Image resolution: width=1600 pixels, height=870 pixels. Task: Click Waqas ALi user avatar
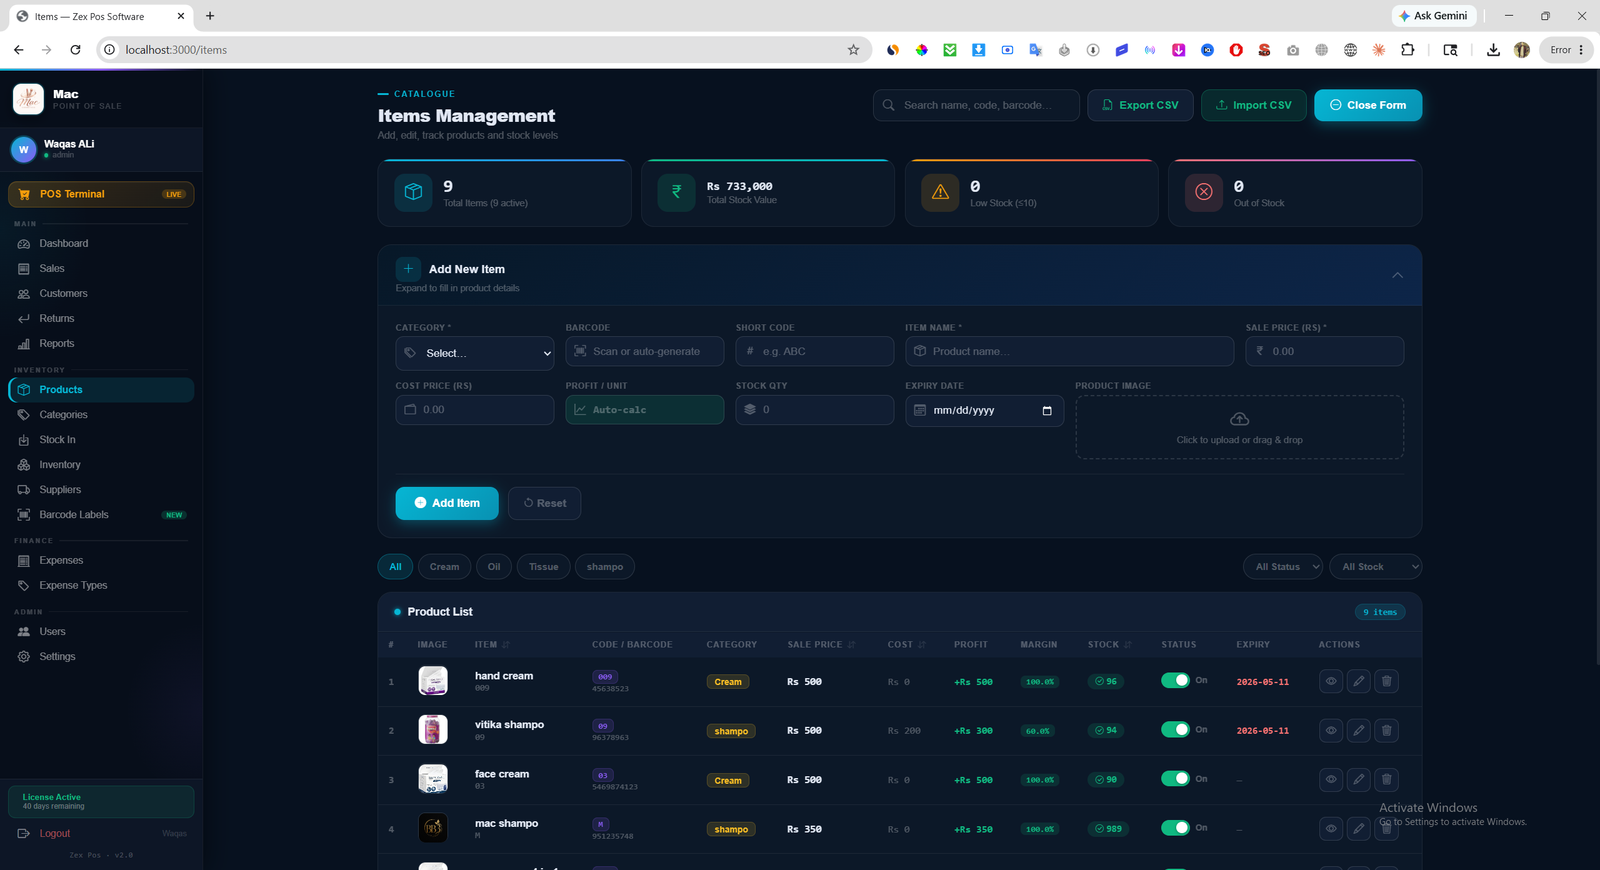[23, 149]
